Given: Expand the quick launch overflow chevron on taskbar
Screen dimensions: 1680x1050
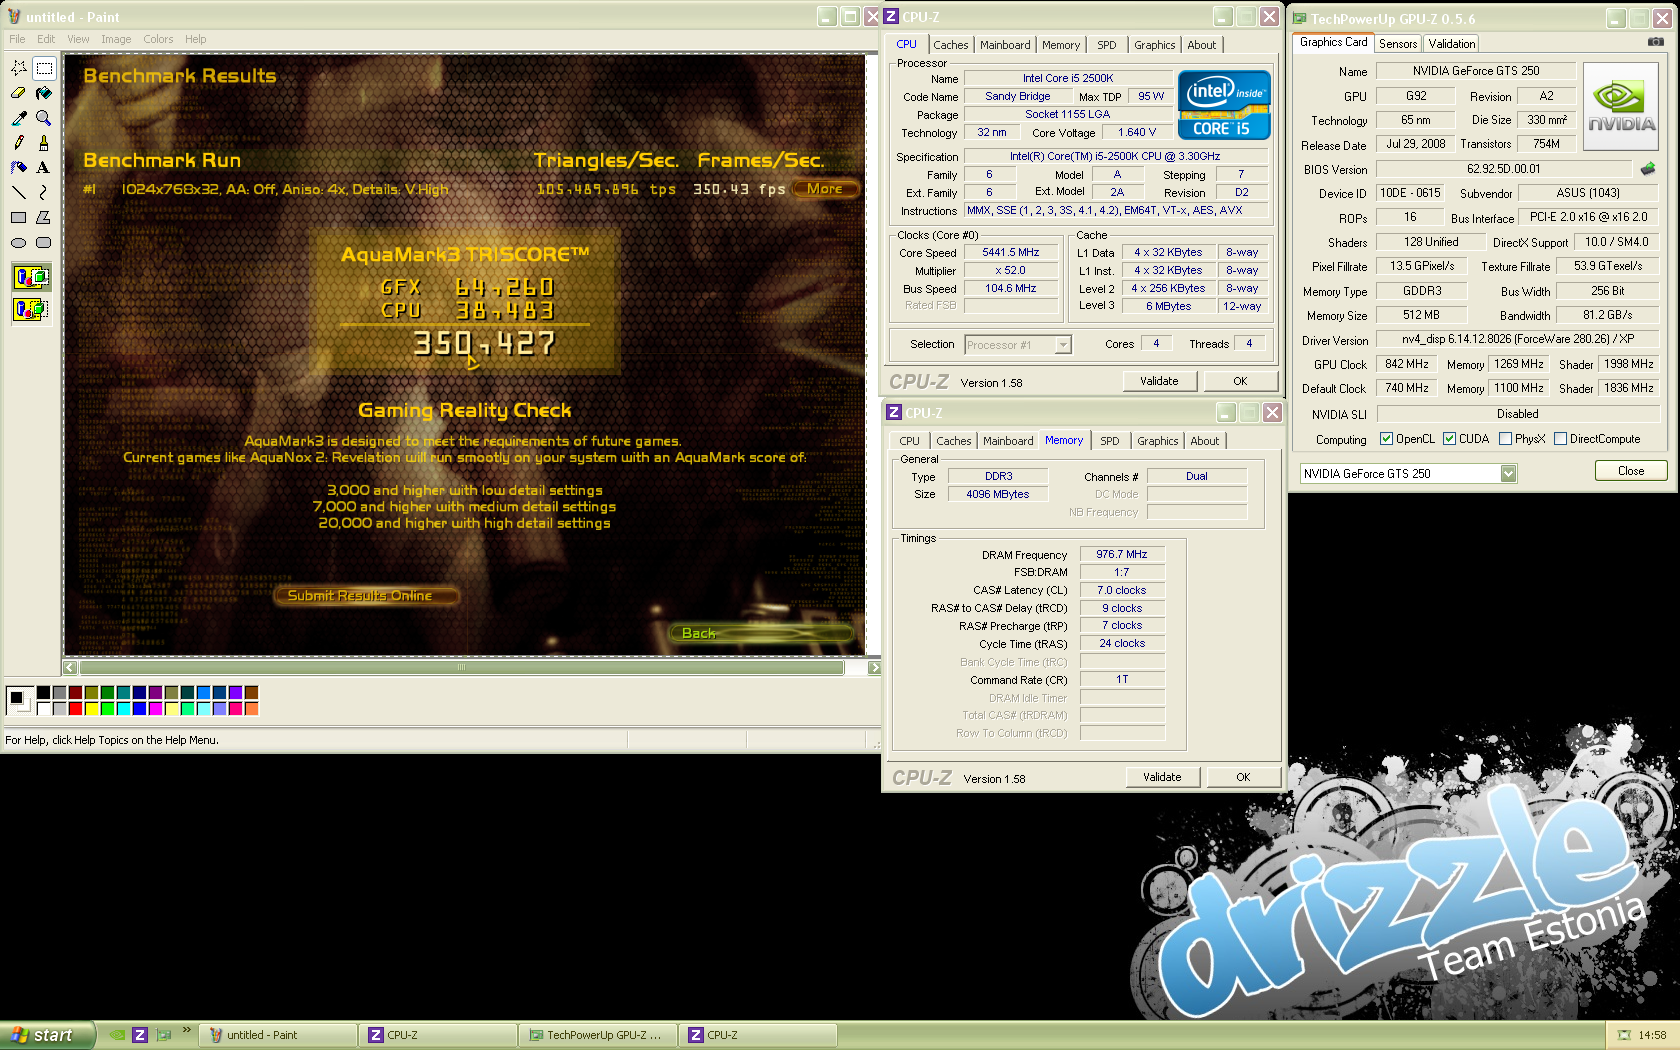Looking at the screenshot, I should point(186,1030).
